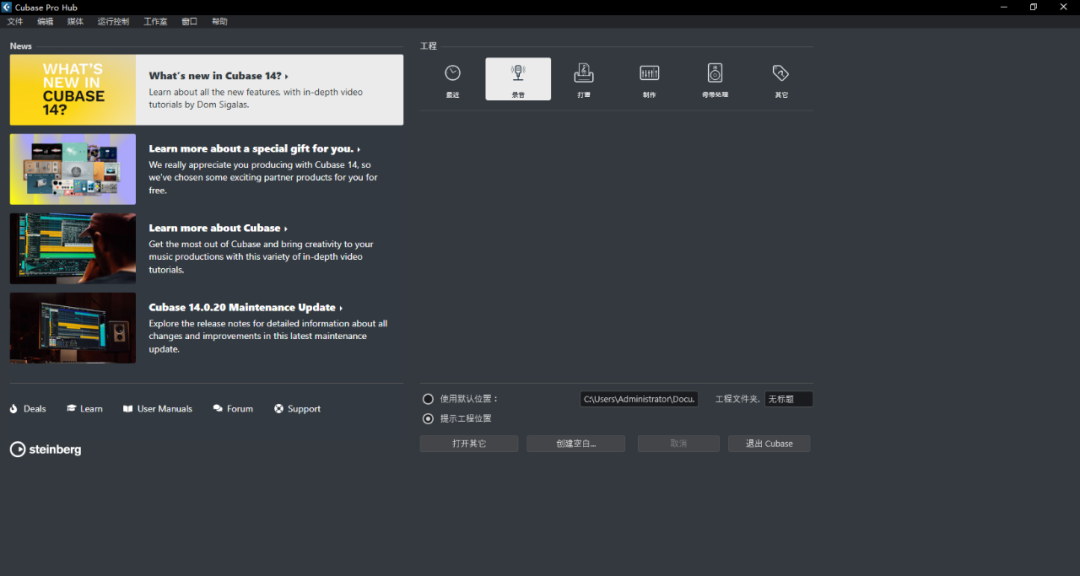The image size is (1080, 576).
Task: Click the Deals flame icon link
Action: [x=28, y=409]
